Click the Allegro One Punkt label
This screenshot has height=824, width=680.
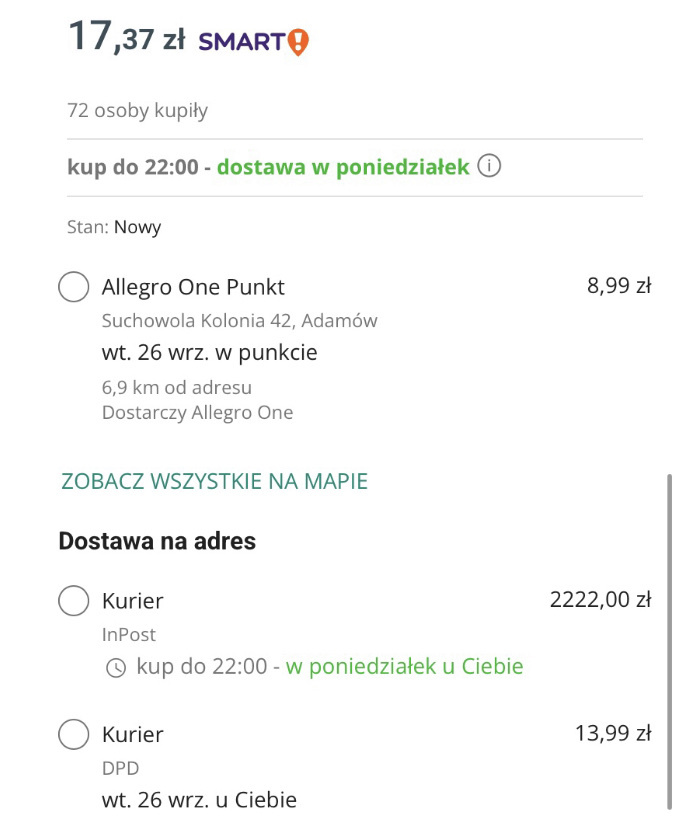coord(193,287)
